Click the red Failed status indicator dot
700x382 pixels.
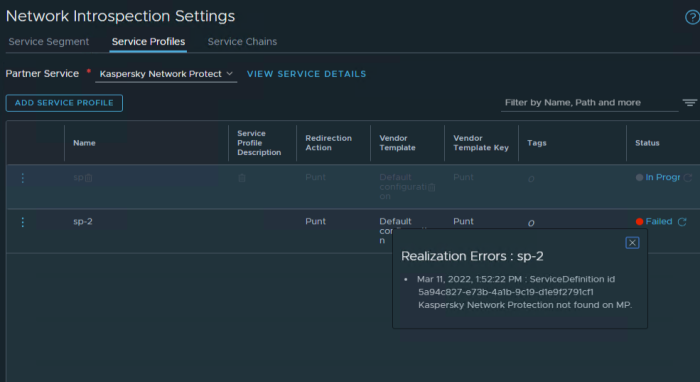point(639,221)
